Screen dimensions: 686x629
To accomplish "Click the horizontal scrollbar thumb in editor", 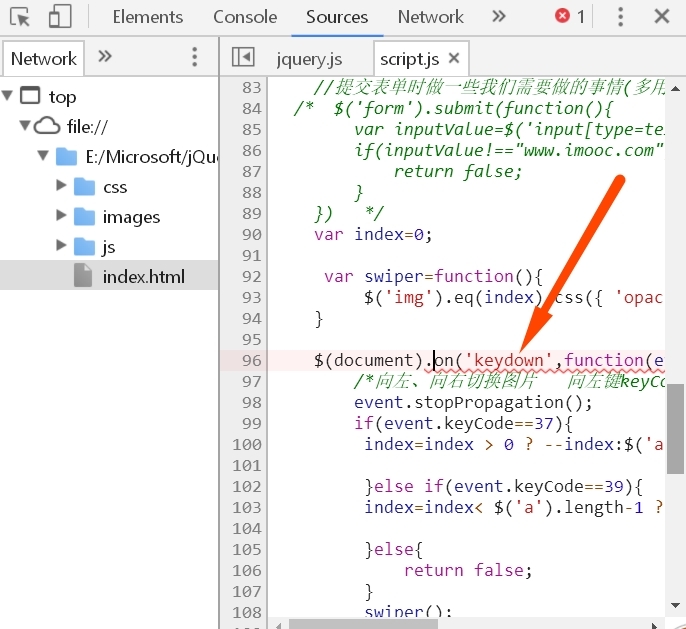I will tap(363, 625).
